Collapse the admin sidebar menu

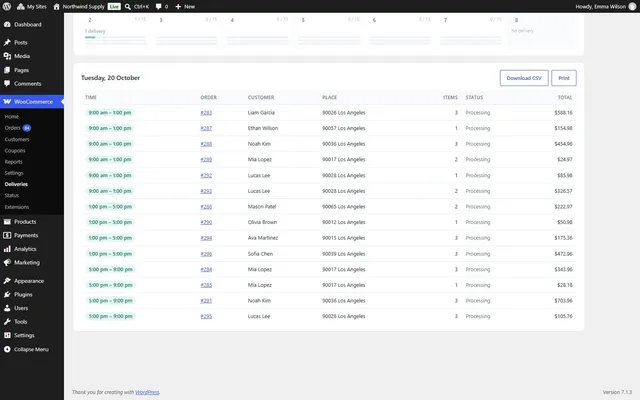(32, 349)
